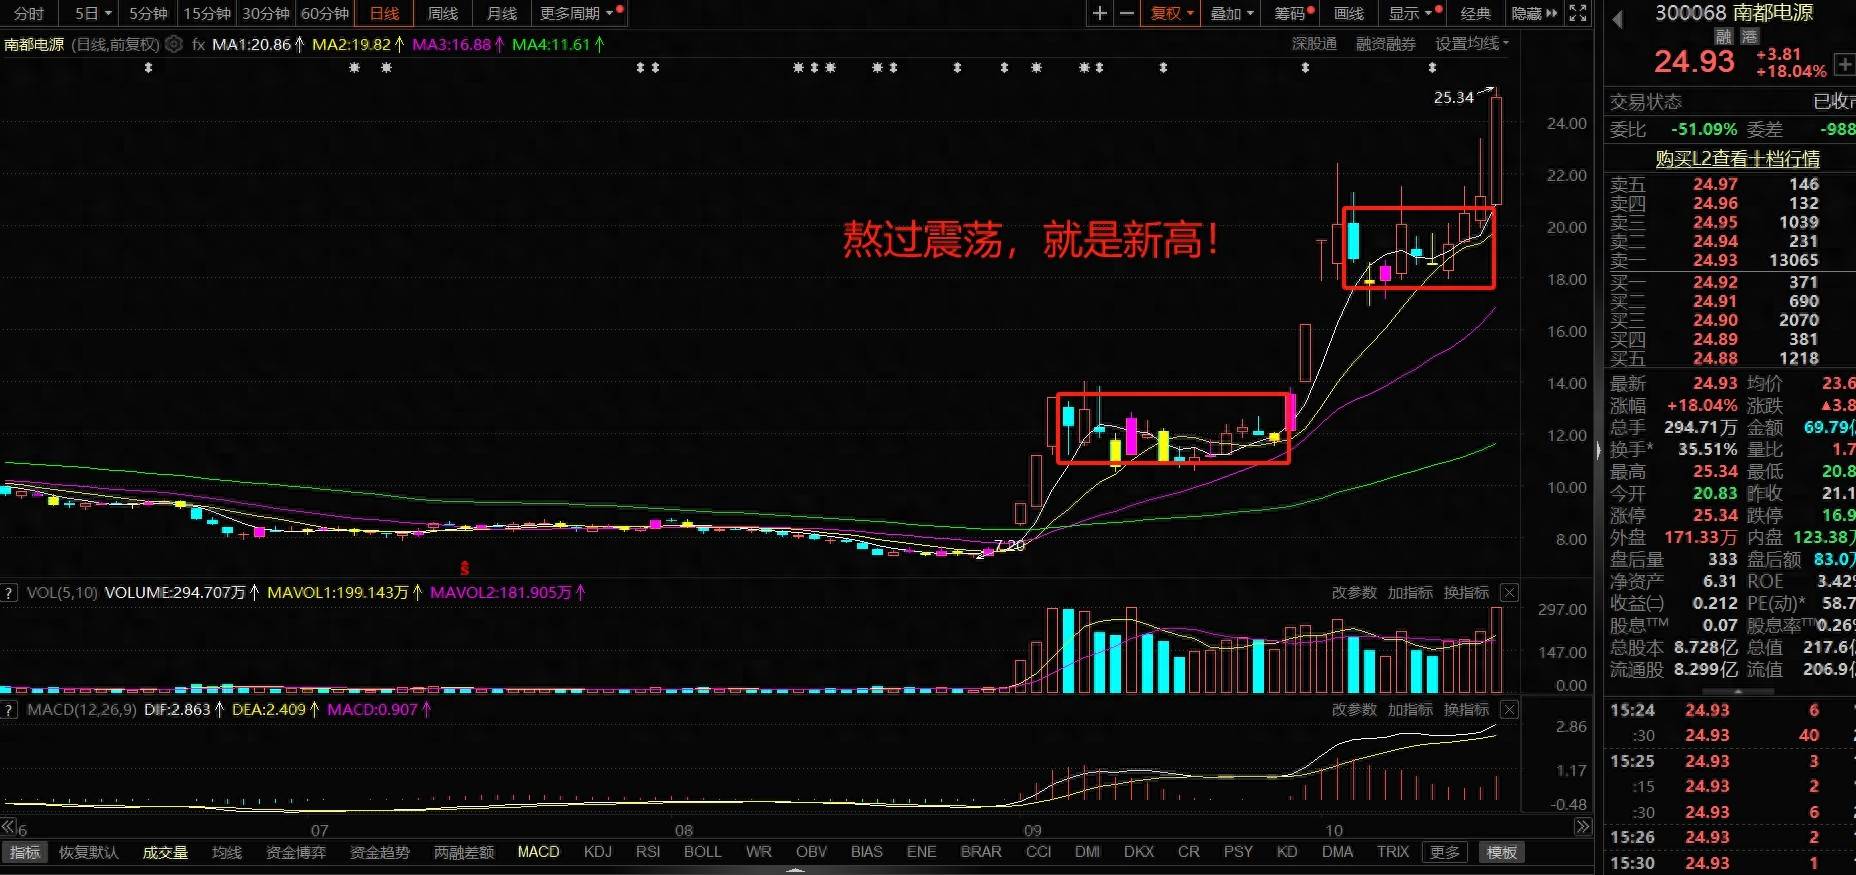Click the 更多 indicators button

click(x=1445, y=852)
